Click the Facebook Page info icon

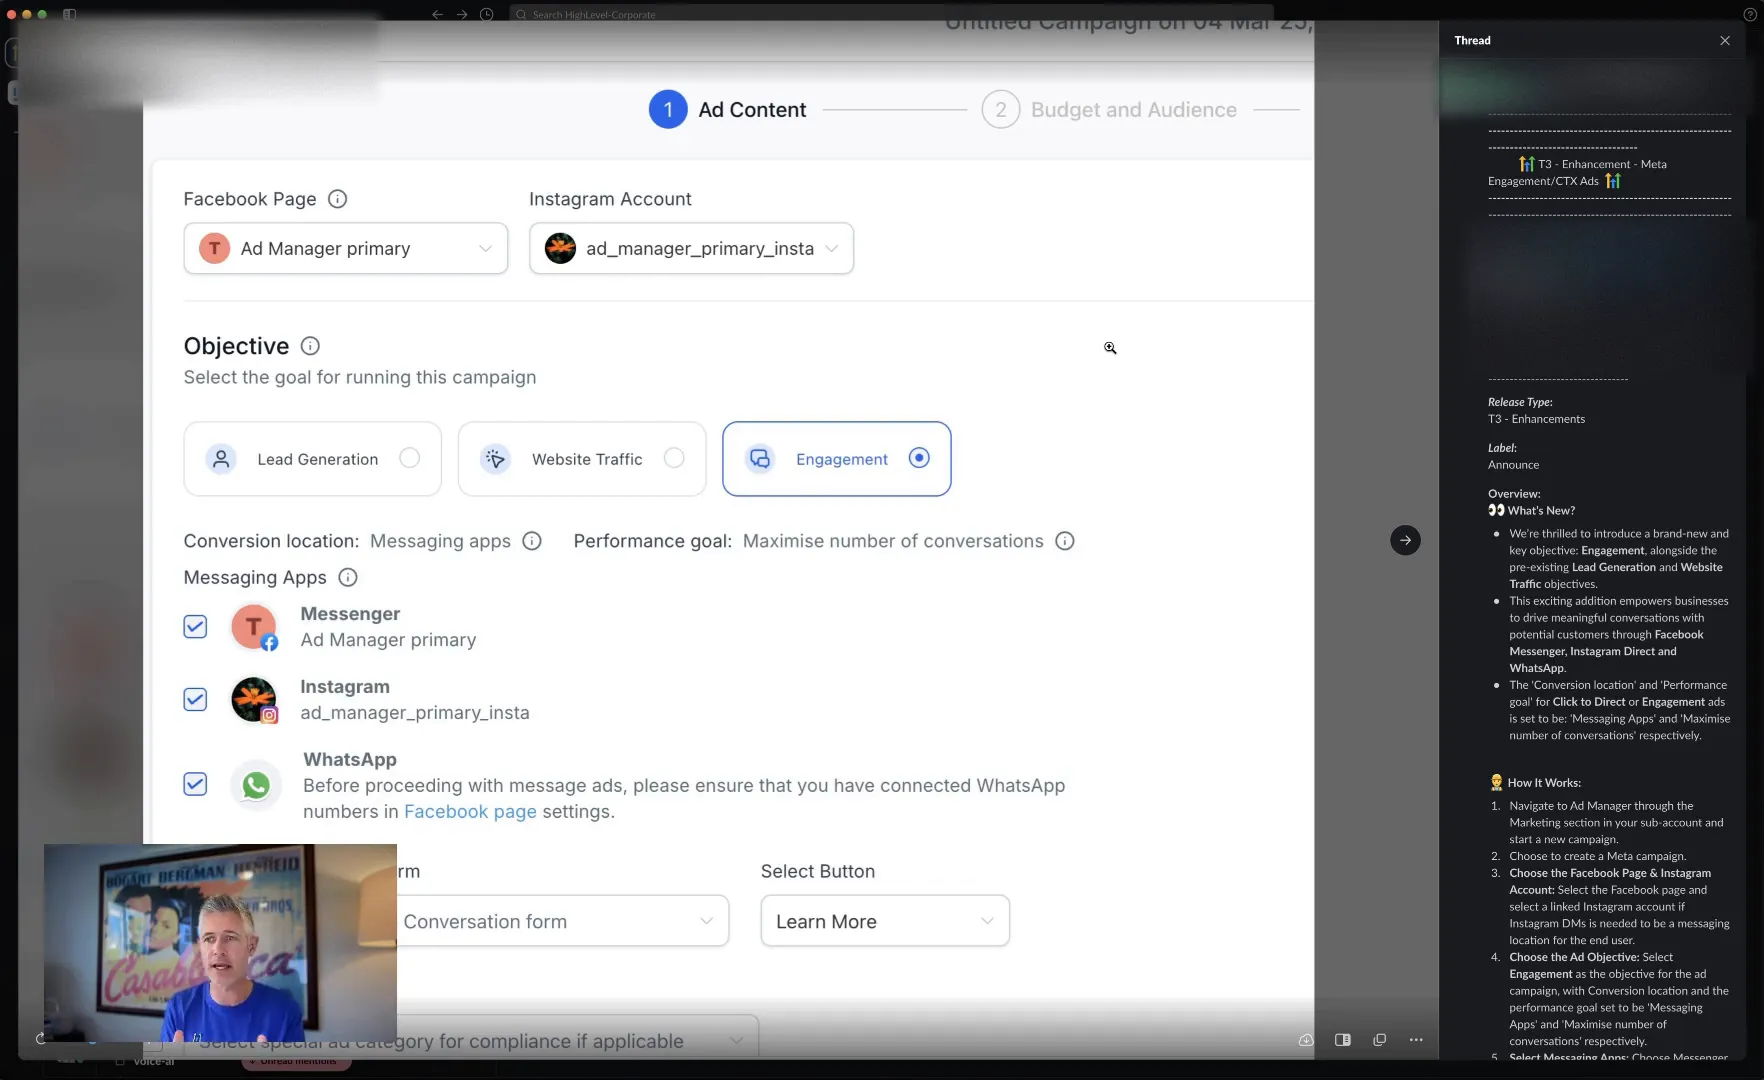338,199
